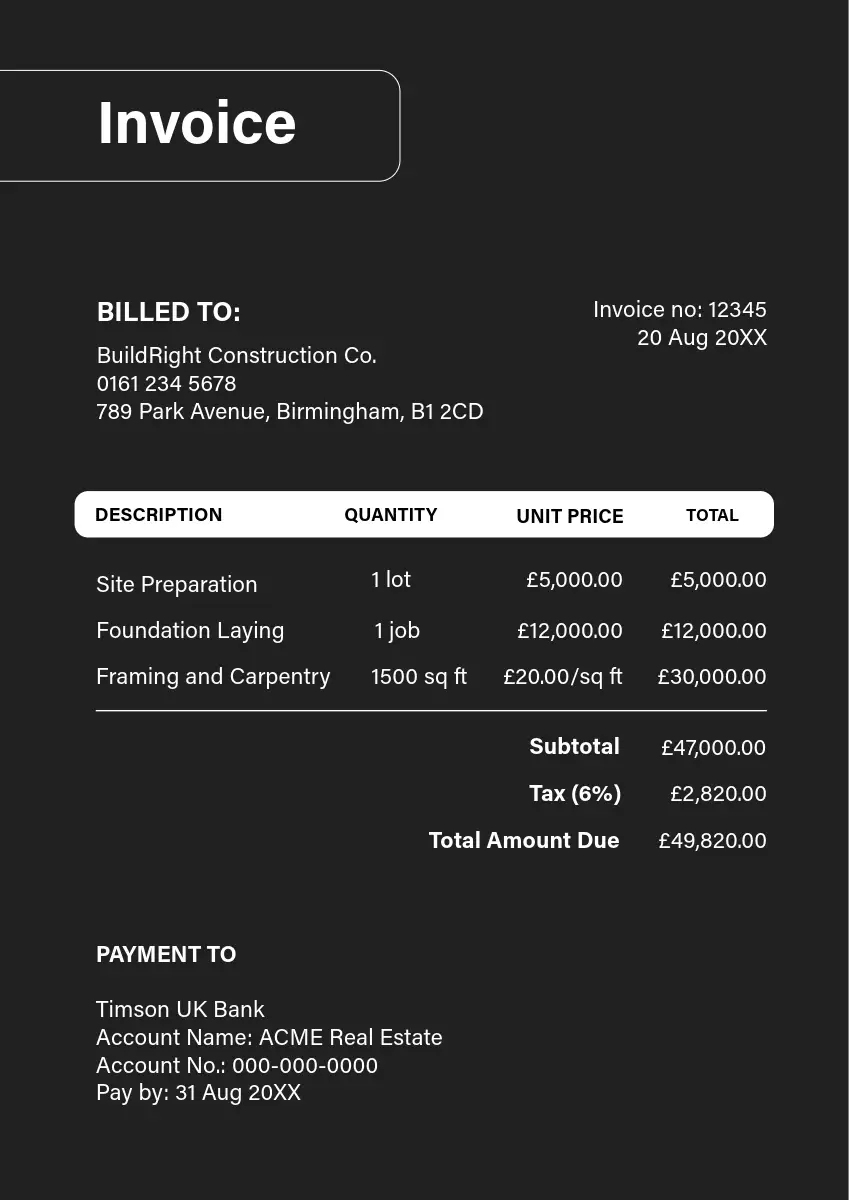Select the BILLED TO heading
This screenshot has width=849, height=1200.
pyautogui.click(x=168, y=312)
